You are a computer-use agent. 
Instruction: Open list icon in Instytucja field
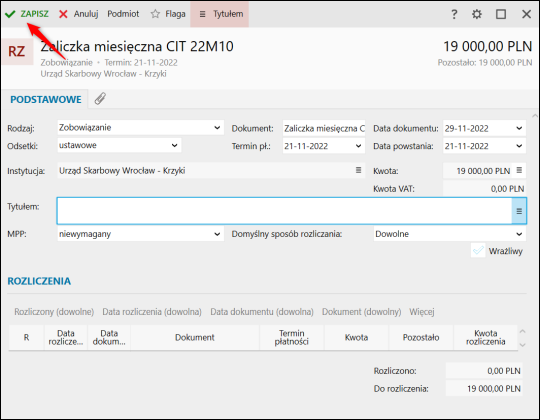coord(359,170)
